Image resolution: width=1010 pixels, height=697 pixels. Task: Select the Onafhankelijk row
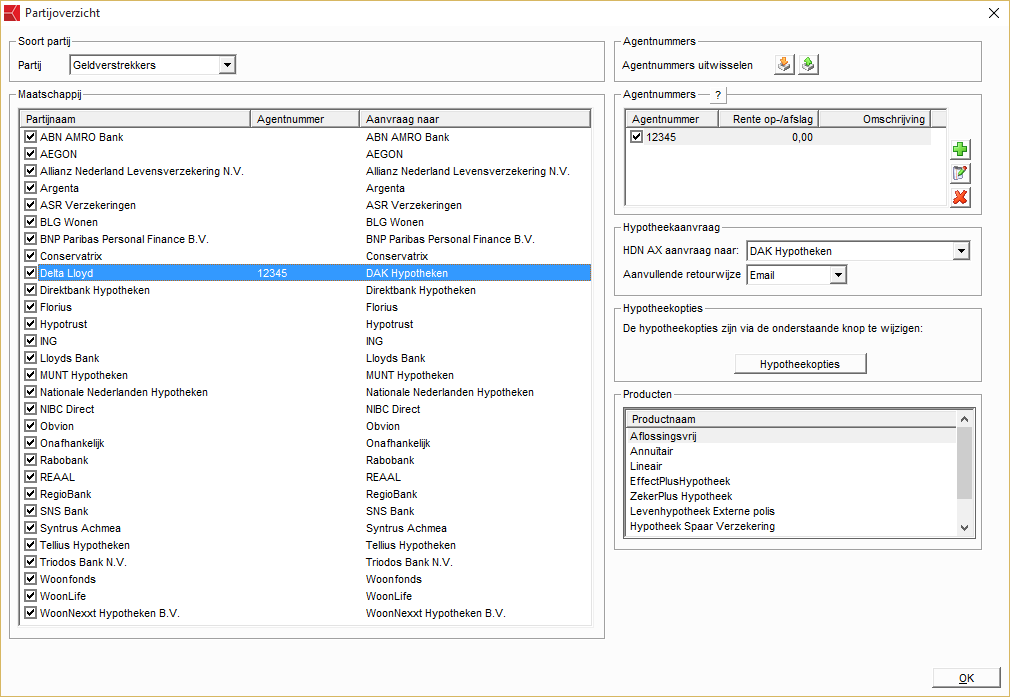(x=306, y=443)
